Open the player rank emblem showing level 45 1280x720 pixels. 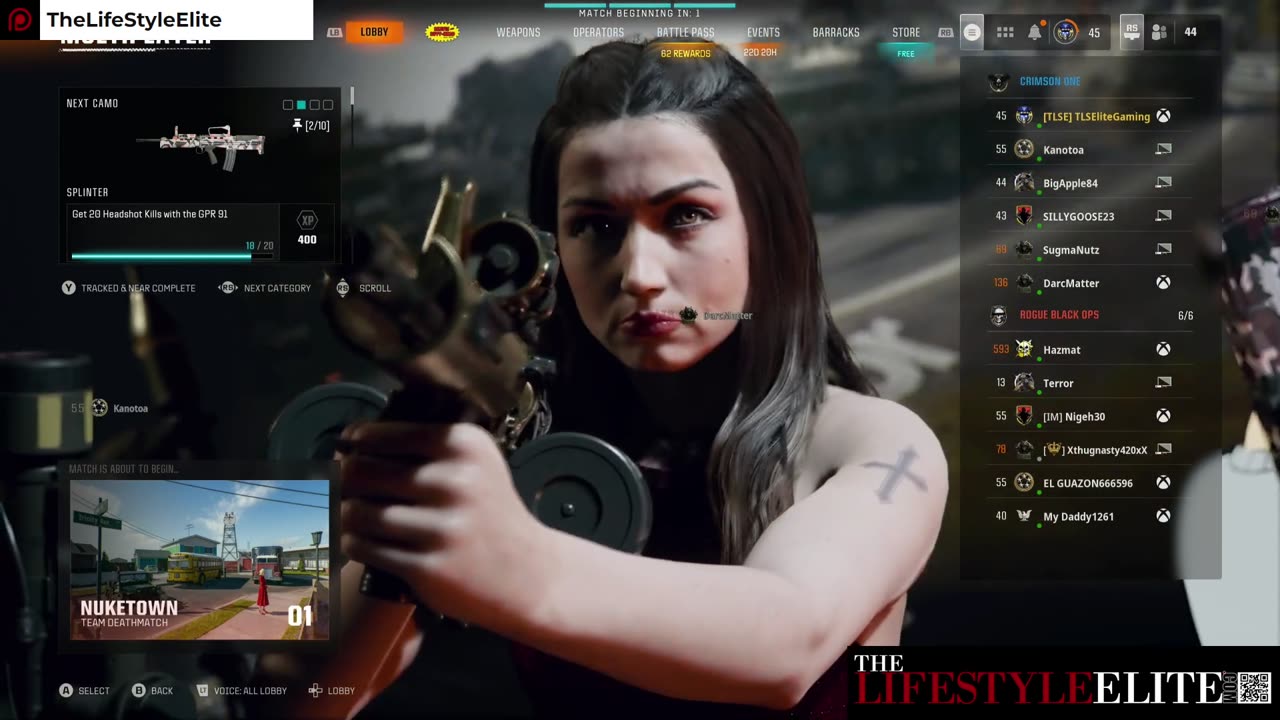coord(1066,32)
